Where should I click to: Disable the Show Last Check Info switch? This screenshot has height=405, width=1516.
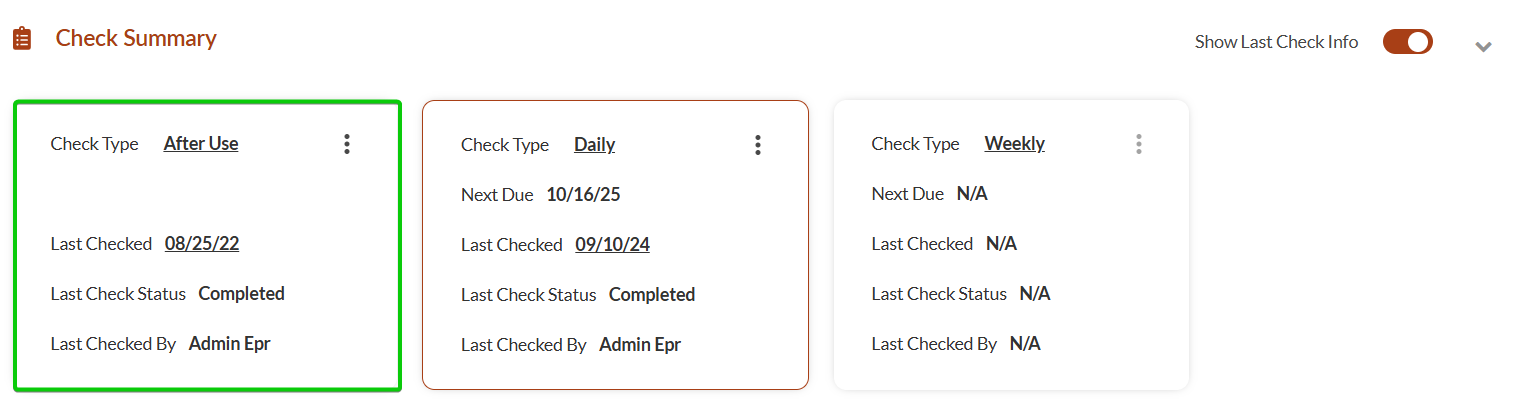1407,42
